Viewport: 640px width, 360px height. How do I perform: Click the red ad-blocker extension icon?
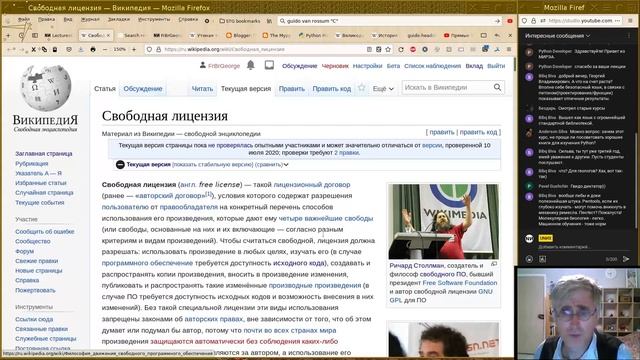coord(413,49)
